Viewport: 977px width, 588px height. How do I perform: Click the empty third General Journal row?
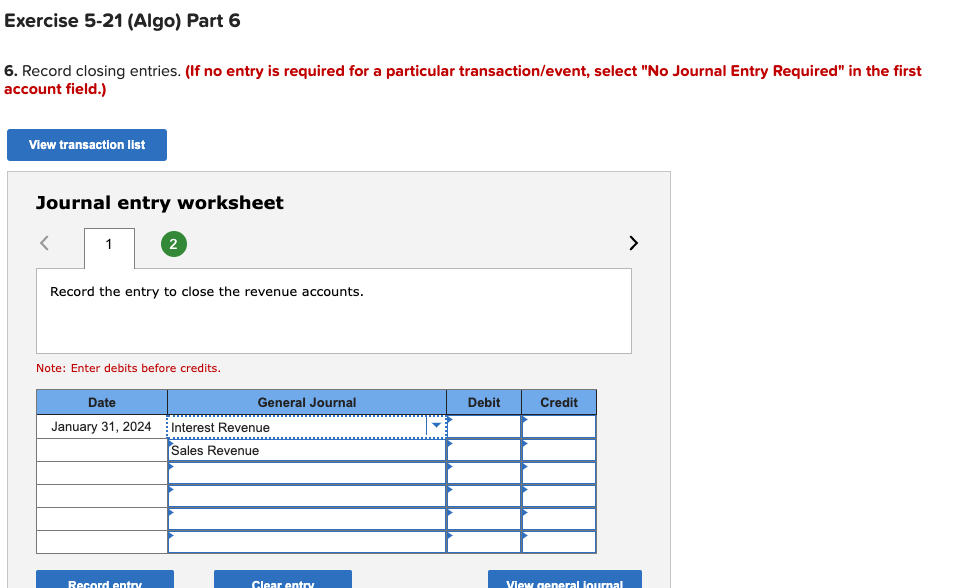(x=300, y=473)
